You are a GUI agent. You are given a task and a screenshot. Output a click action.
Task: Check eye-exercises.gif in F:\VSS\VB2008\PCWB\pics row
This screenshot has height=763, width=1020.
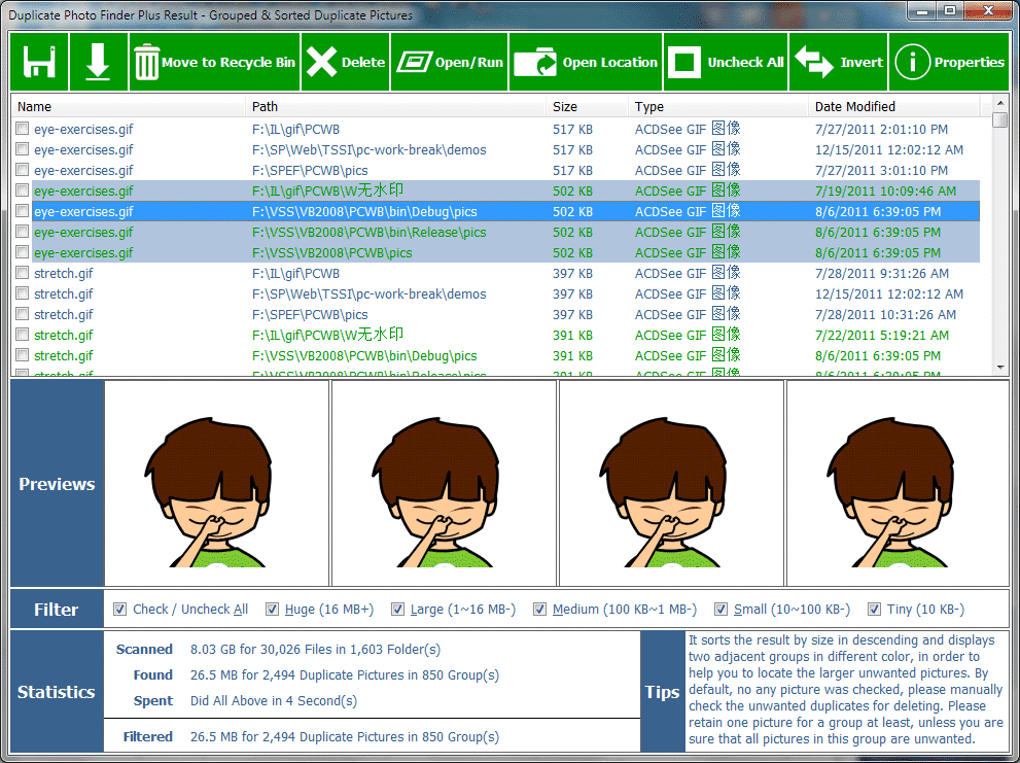coord(22,252)
